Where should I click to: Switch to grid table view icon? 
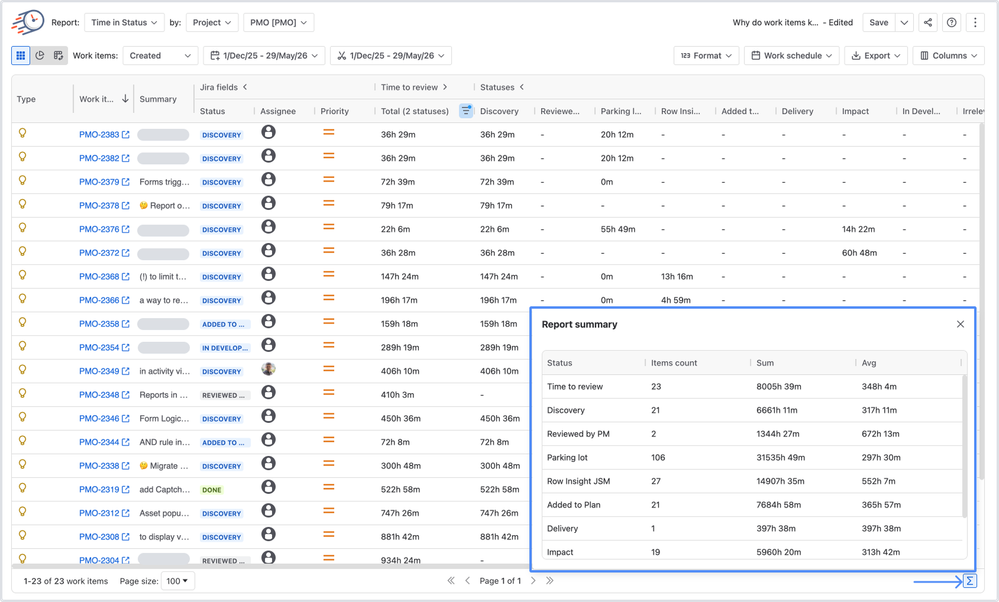pos(20,55)
